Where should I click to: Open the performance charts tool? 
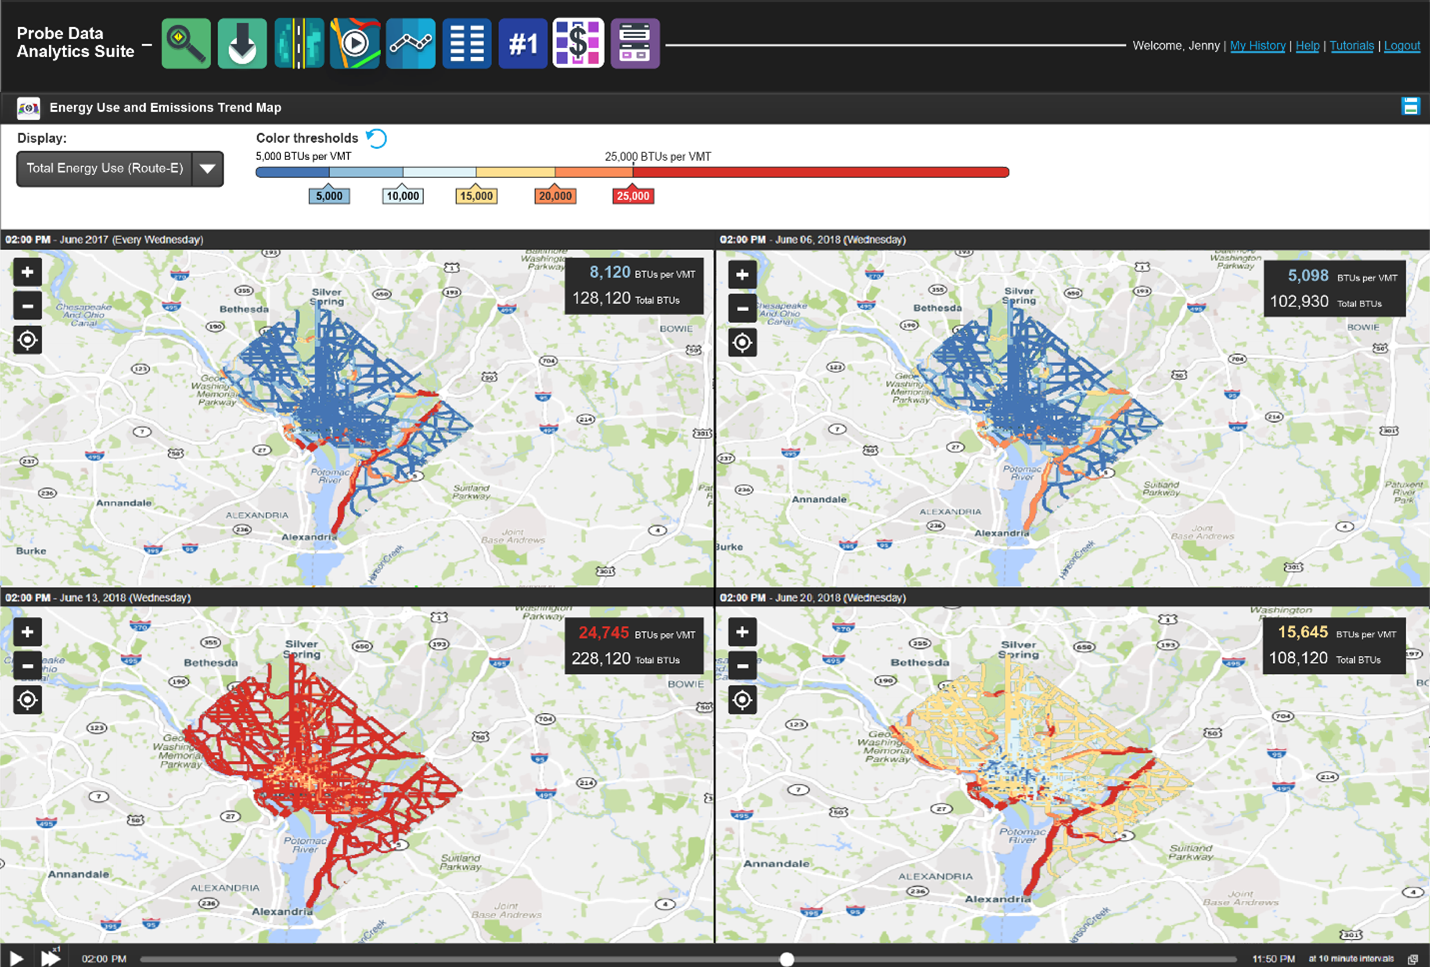click(x=411, y=43)
